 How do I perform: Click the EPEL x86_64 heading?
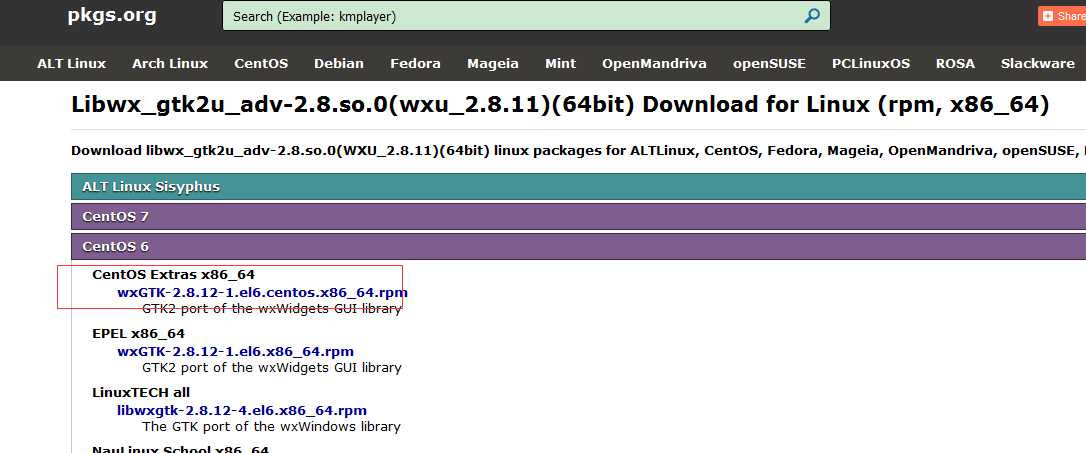[139, 334]
